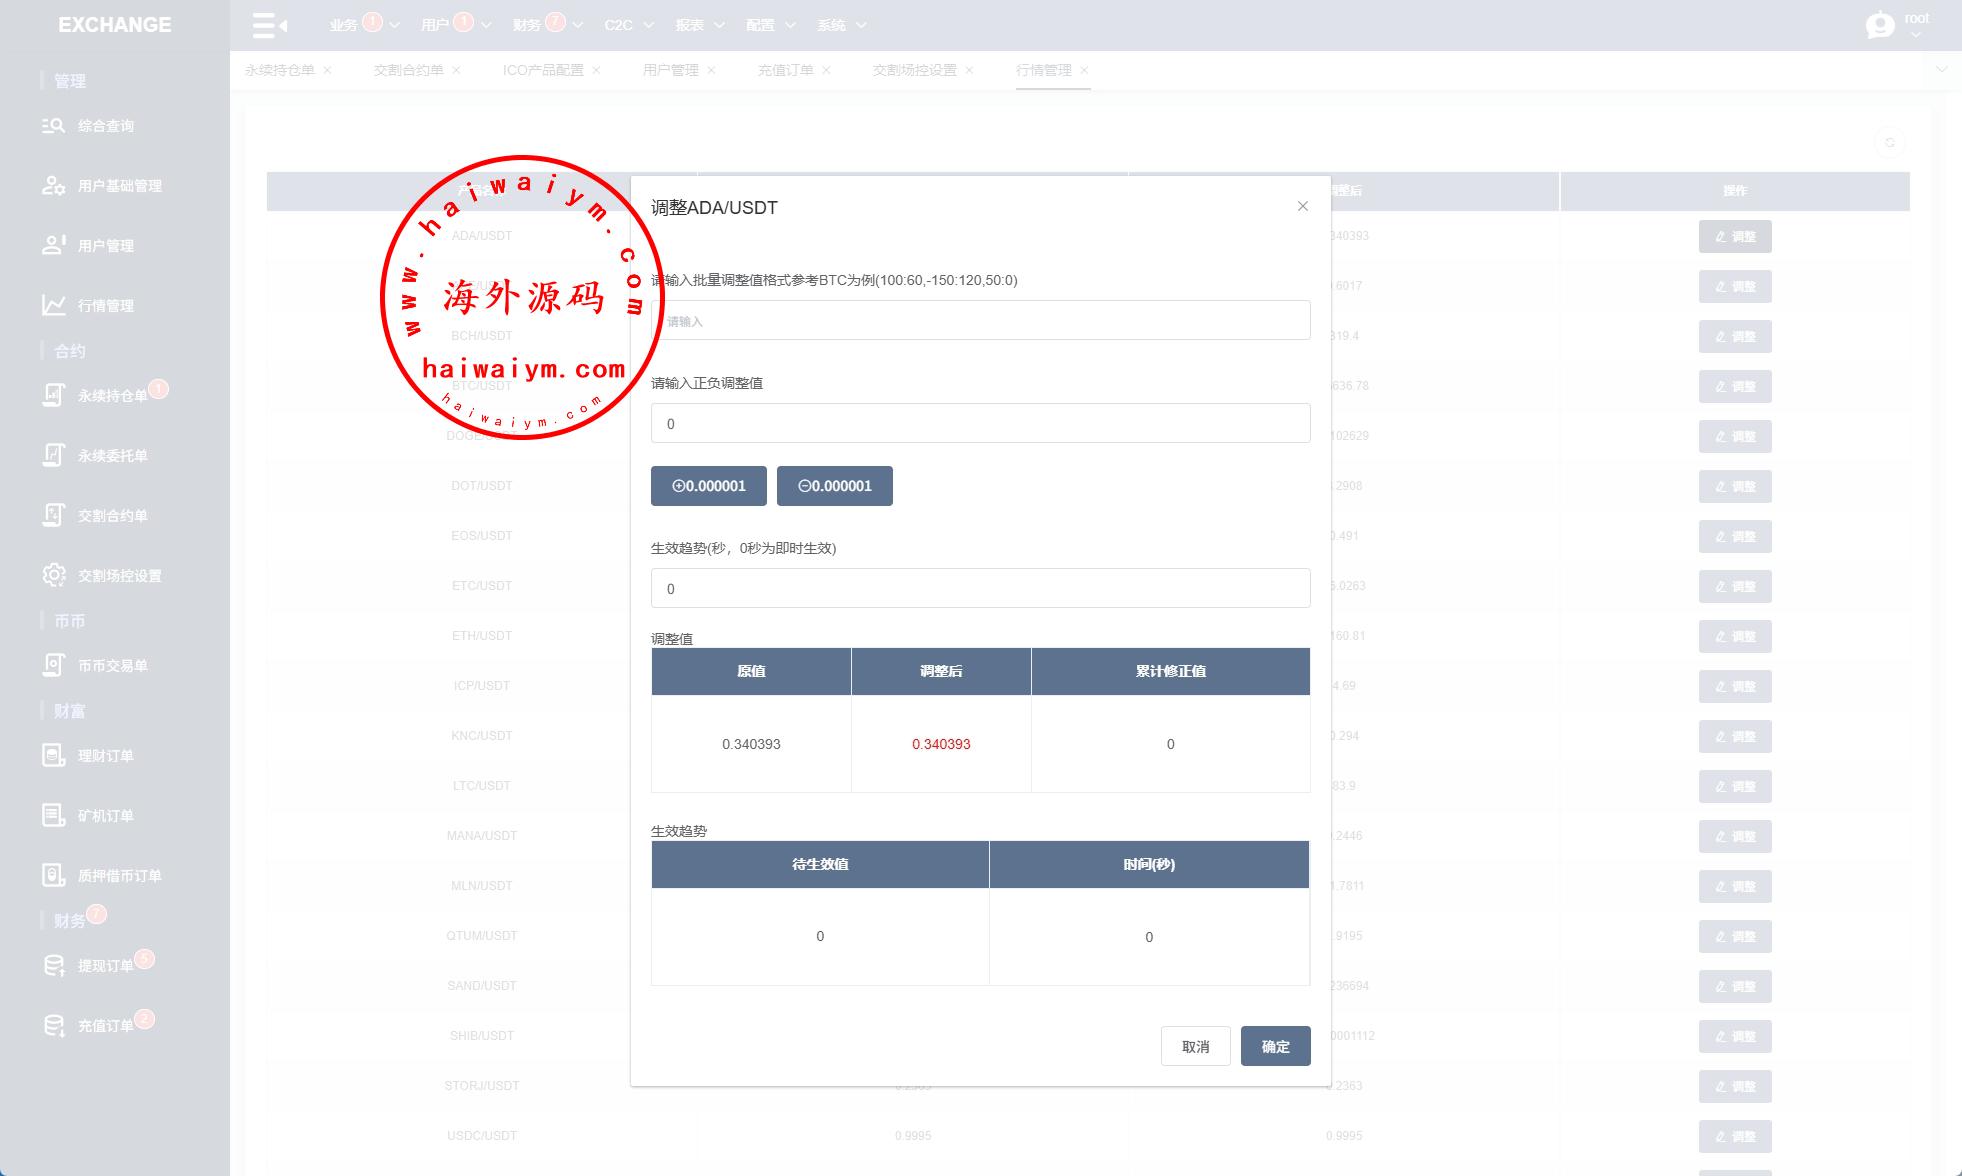This screenshot has width=1962, height=1176.
Task: Expand tab list chevron at right
Action: point(1941,70)
